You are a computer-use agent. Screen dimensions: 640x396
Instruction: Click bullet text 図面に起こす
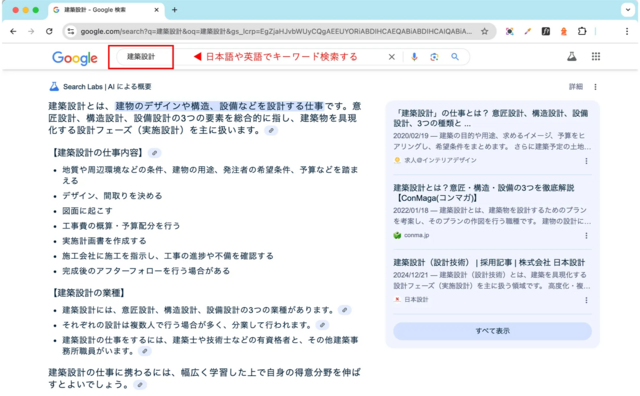coord(87,211)
